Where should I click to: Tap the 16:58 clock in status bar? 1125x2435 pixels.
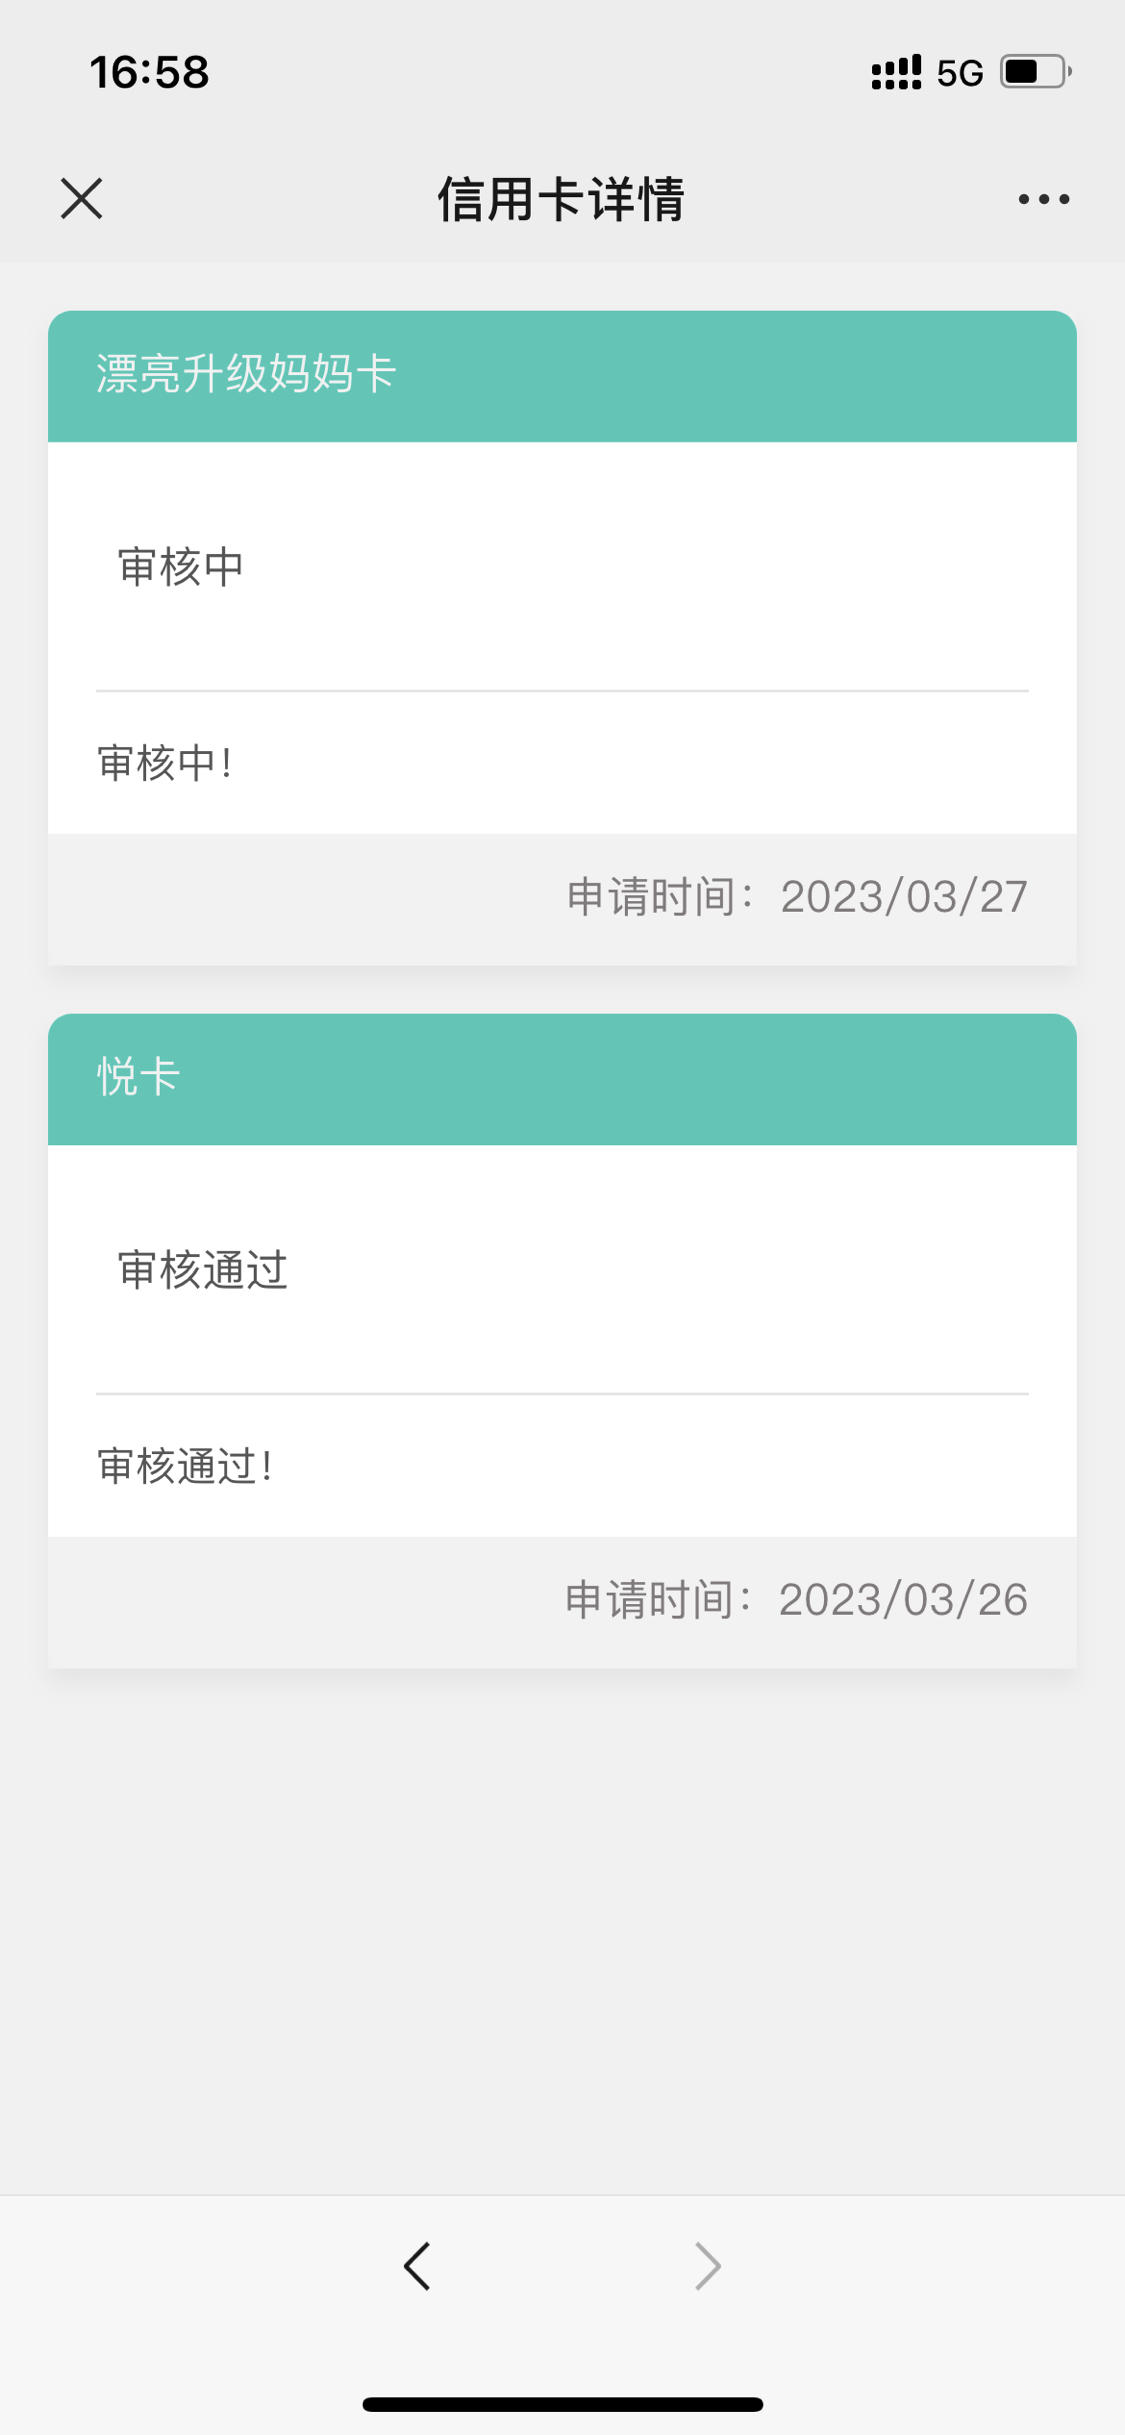click(150, 72)
